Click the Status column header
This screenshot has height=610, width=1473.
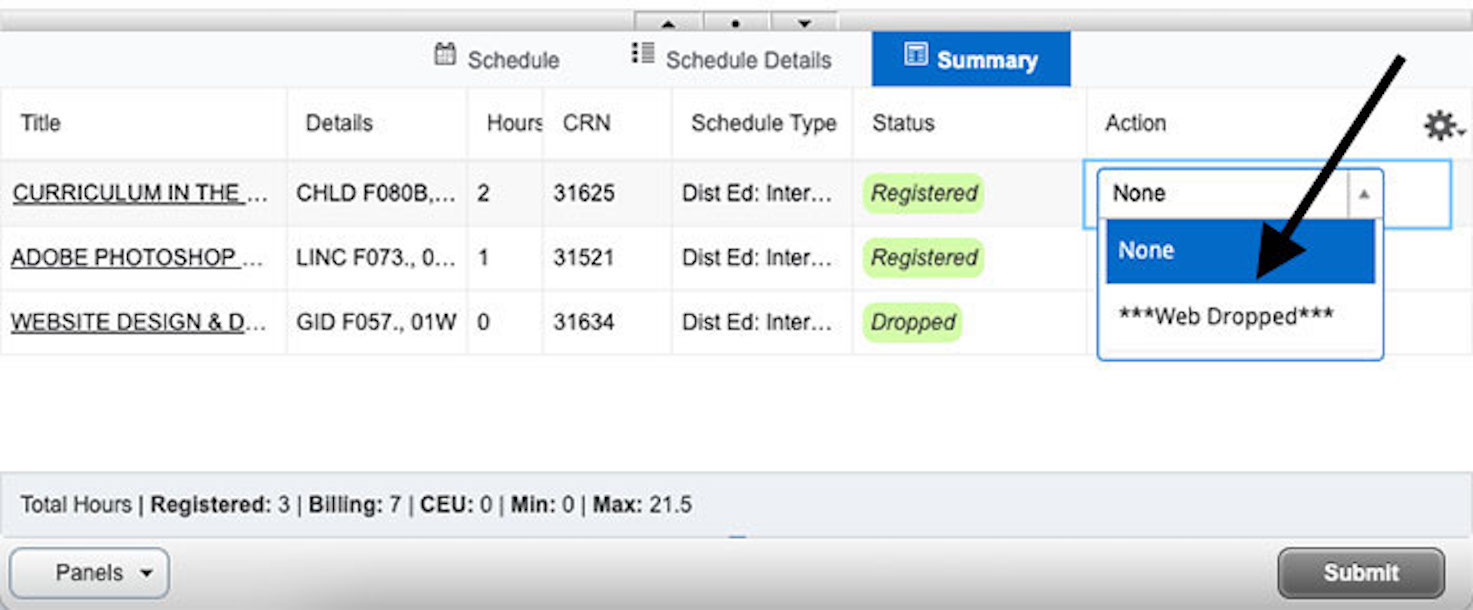[903, 123]
